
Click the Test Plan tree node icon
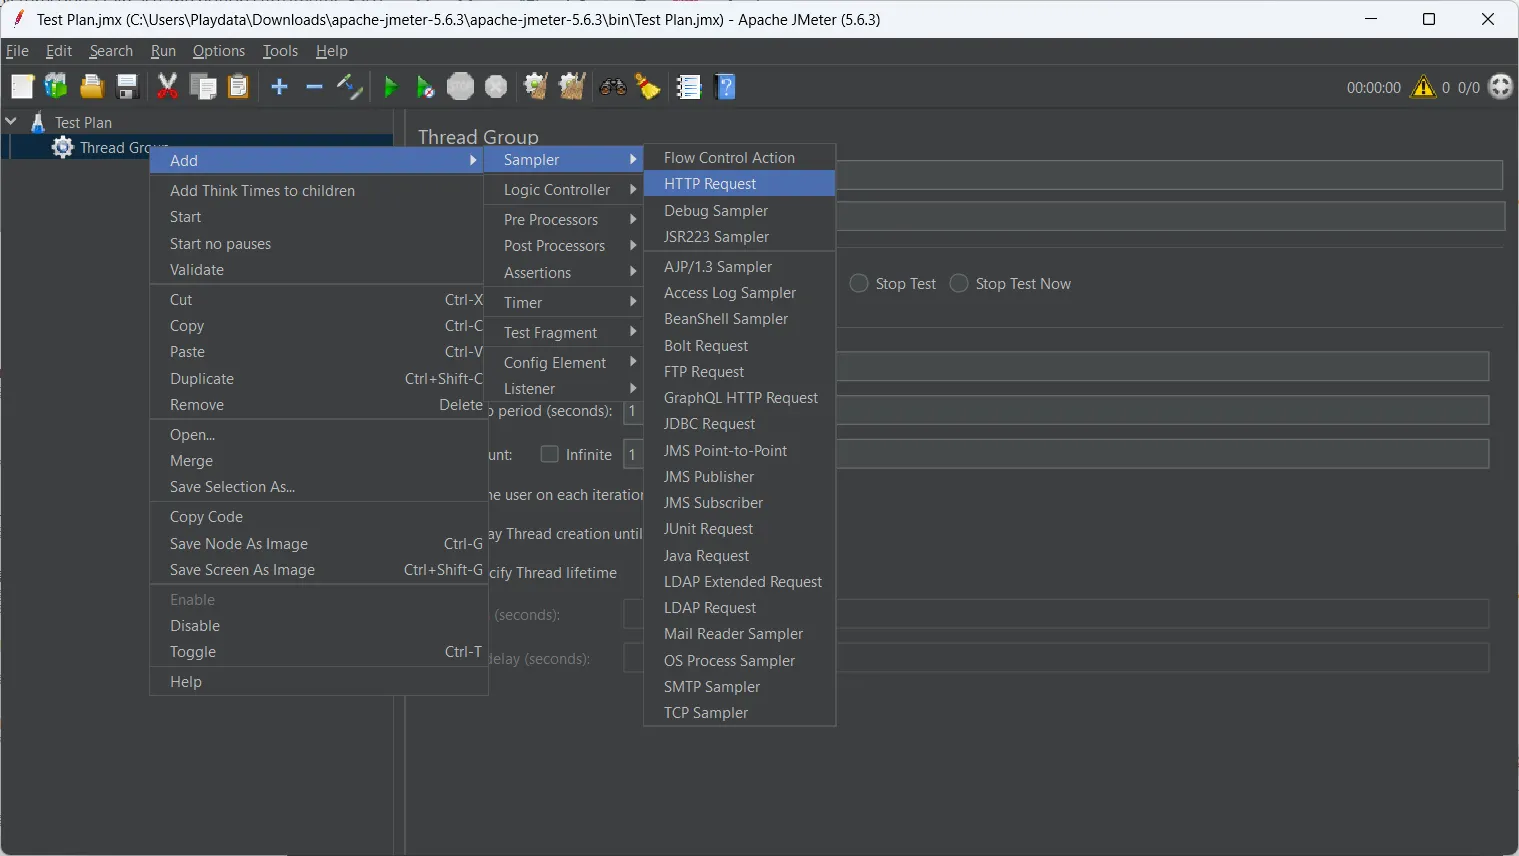coord(38,122)
